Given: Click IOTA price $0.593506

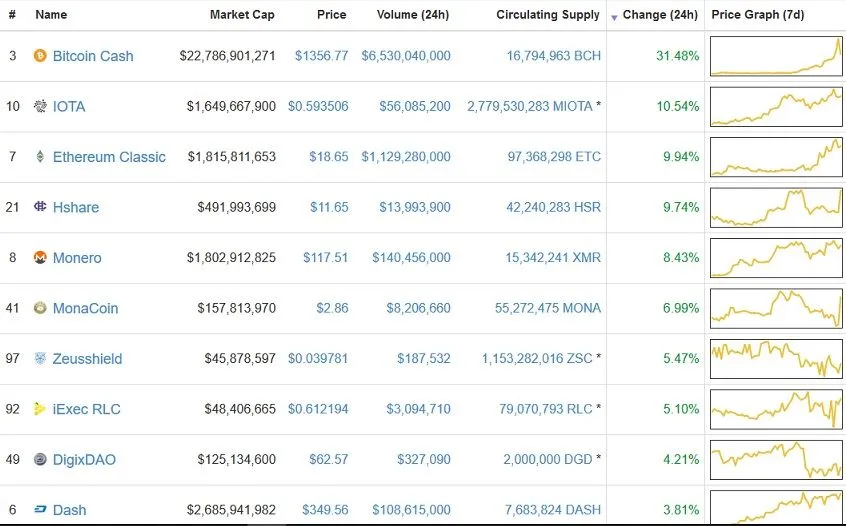Looking at the screenshot, I should point(318,106).
